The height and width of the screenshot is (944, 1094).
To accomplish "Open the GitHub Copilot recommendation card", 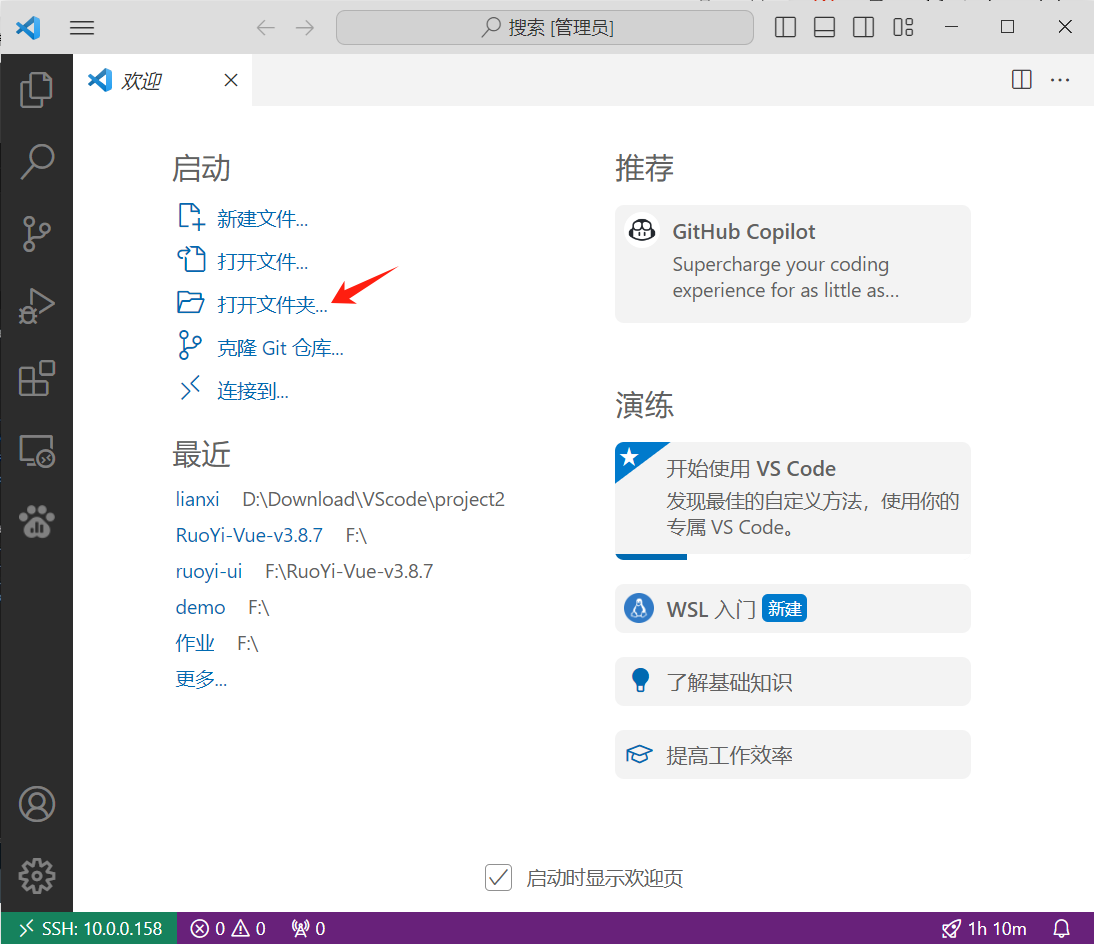I will click(793, 264).
